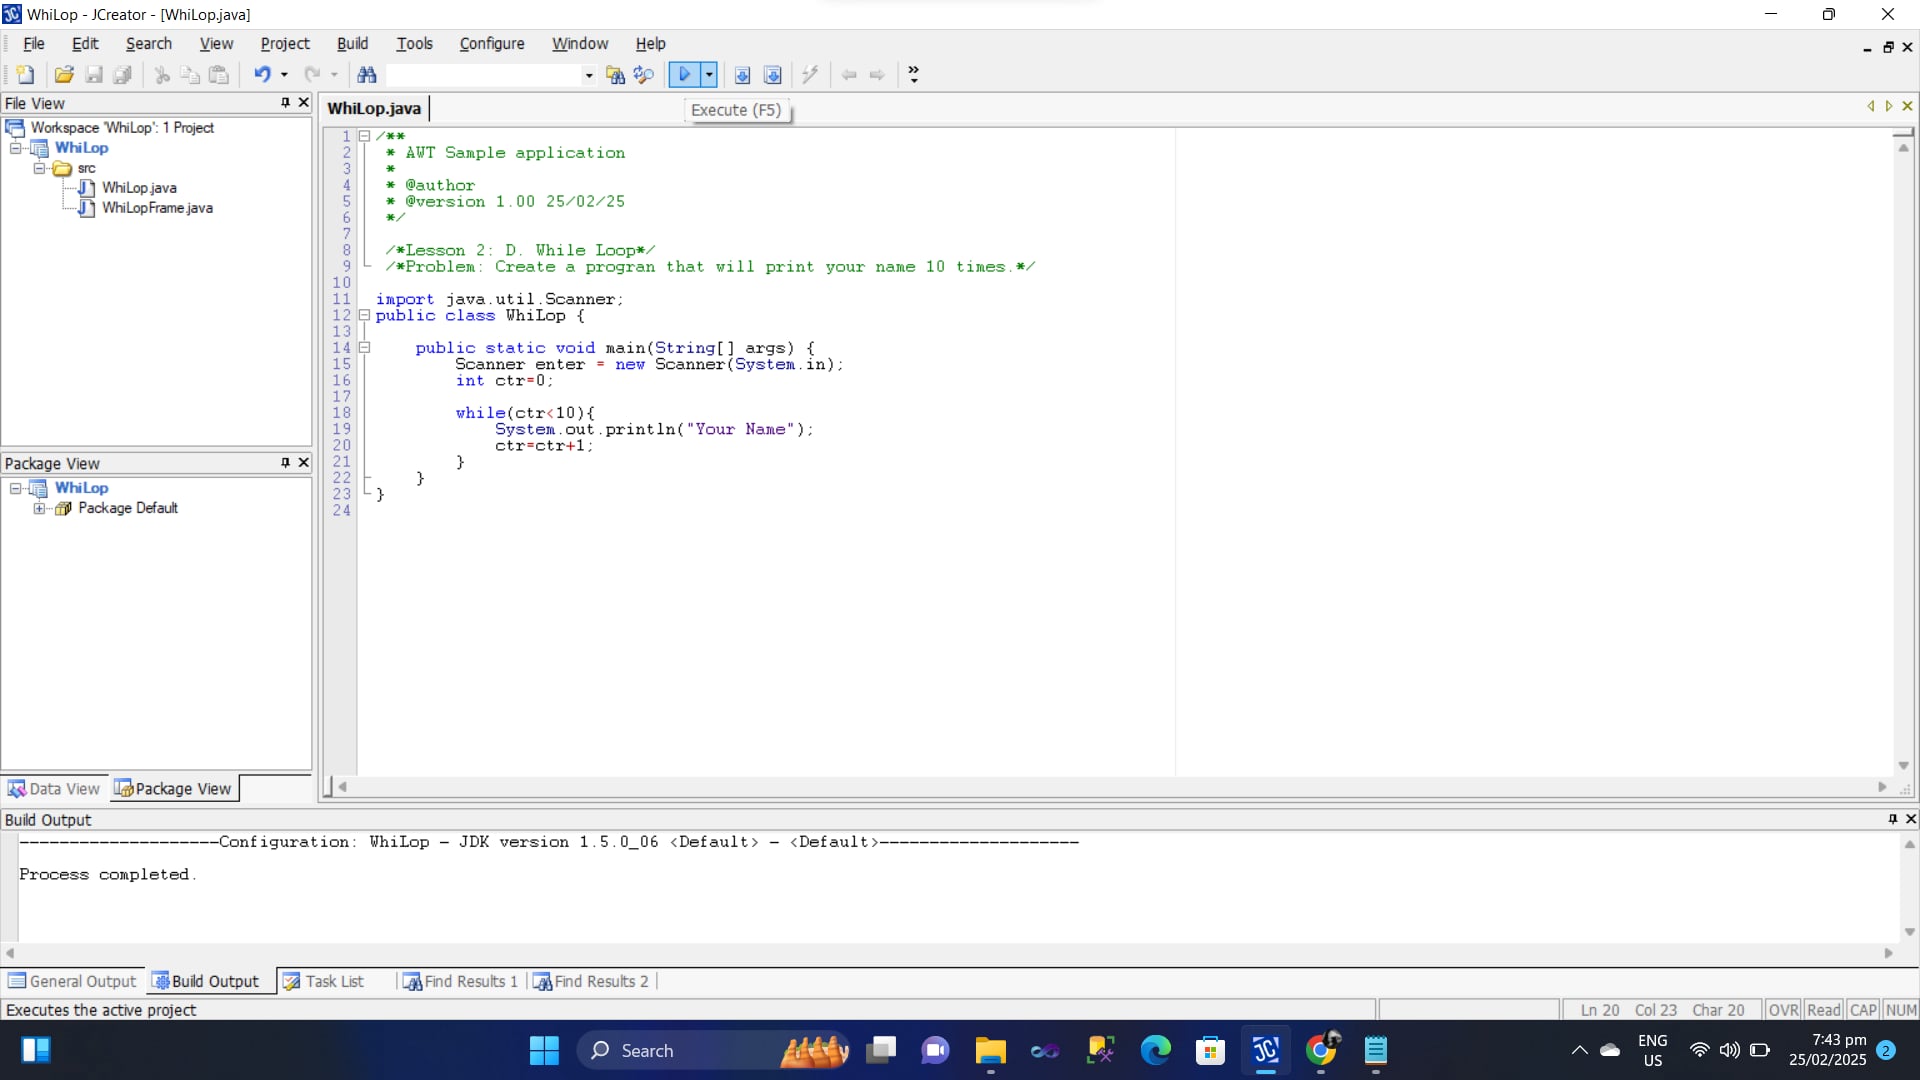Click the New file toolbar icon
1920x1080 pixels.
[25, 75]
